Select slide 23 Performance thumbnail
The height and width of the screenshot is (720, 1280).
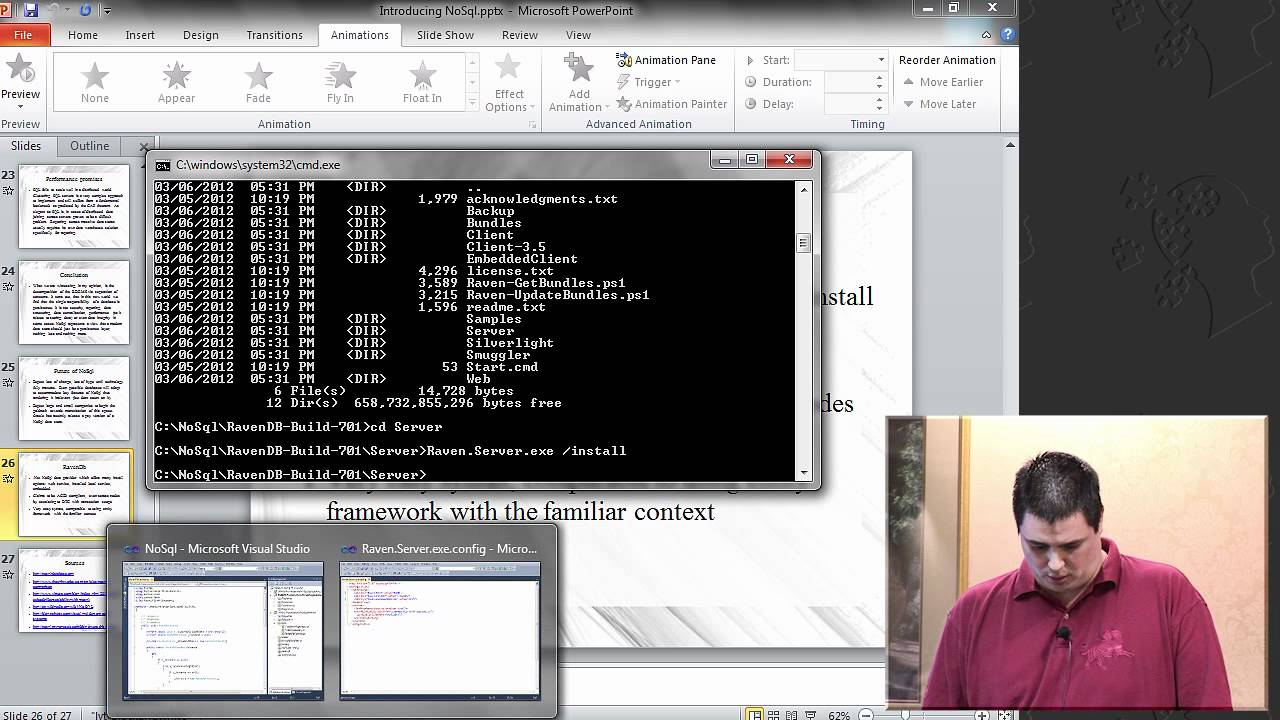74,208
